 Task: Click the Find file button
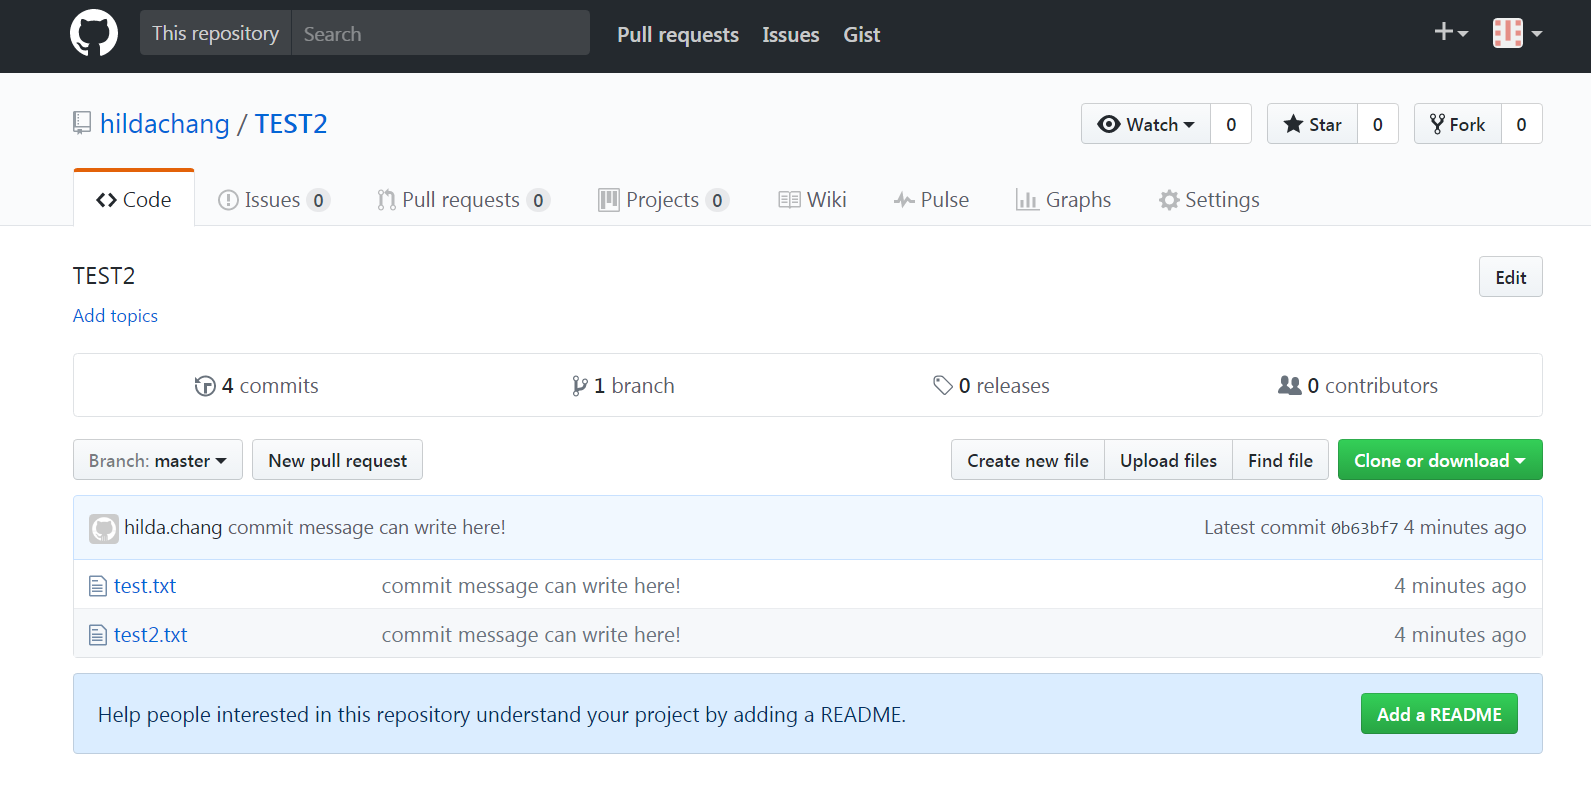pyautogui.click(x=1281, y=460)
